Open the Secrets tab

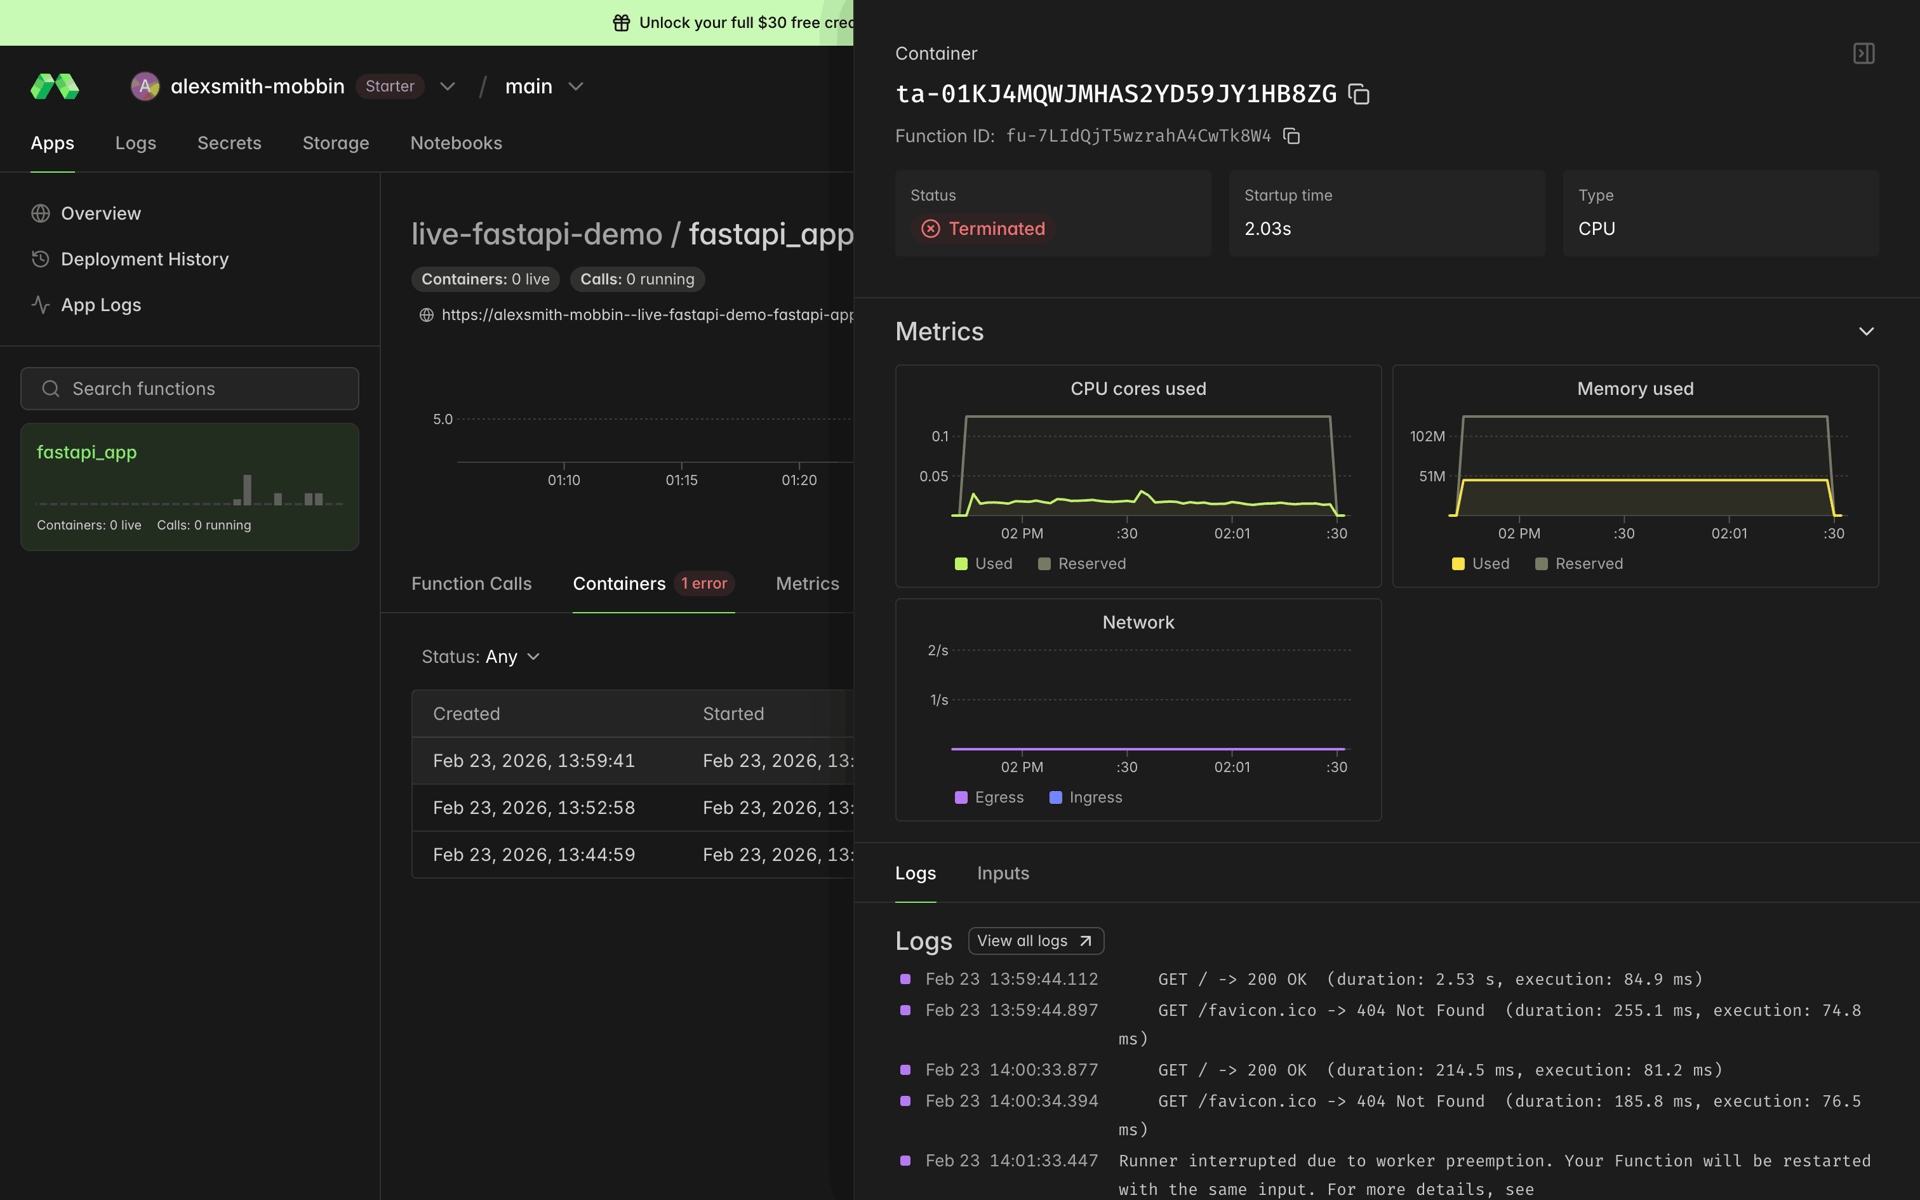pos(229,143)
